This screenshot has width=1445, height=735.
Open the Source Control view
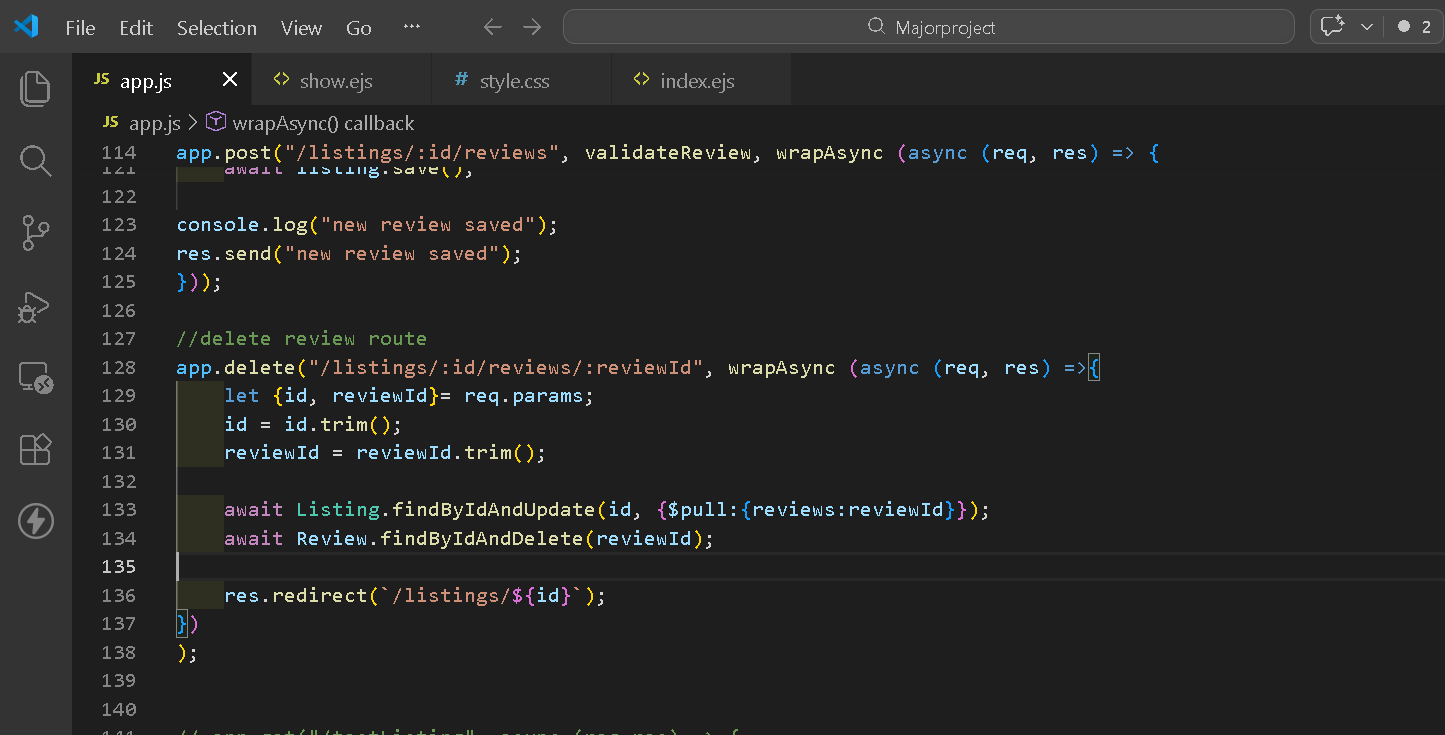click(35, 232)
